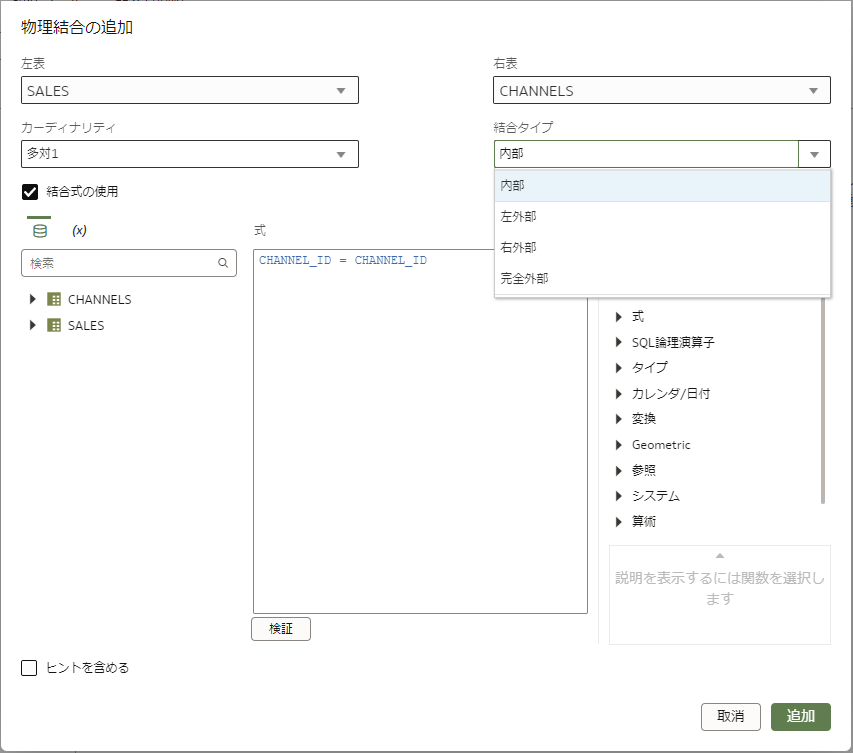
Task: Click the Geometric category label
Action: [661, 445]
